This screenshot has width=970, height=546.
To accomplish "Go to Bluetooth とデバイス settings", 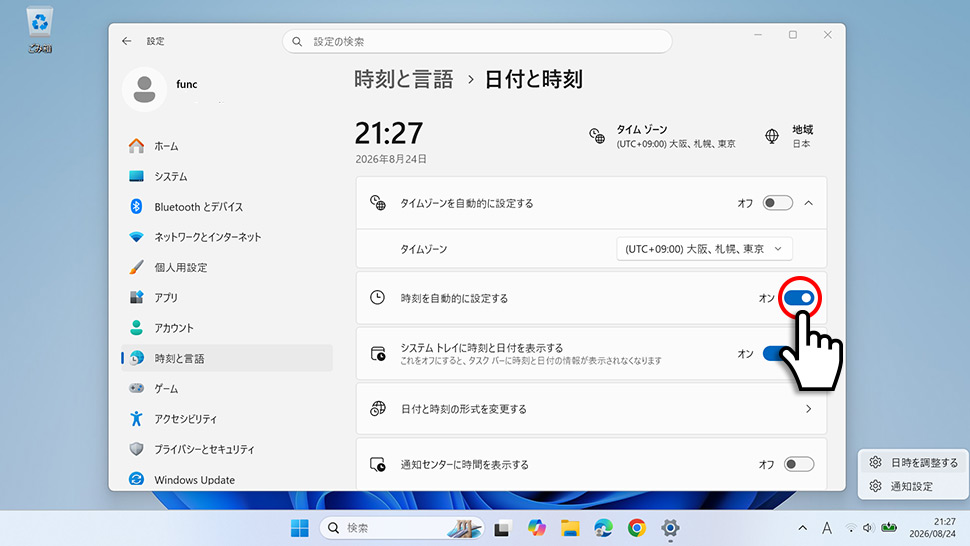I will point(226,207).
